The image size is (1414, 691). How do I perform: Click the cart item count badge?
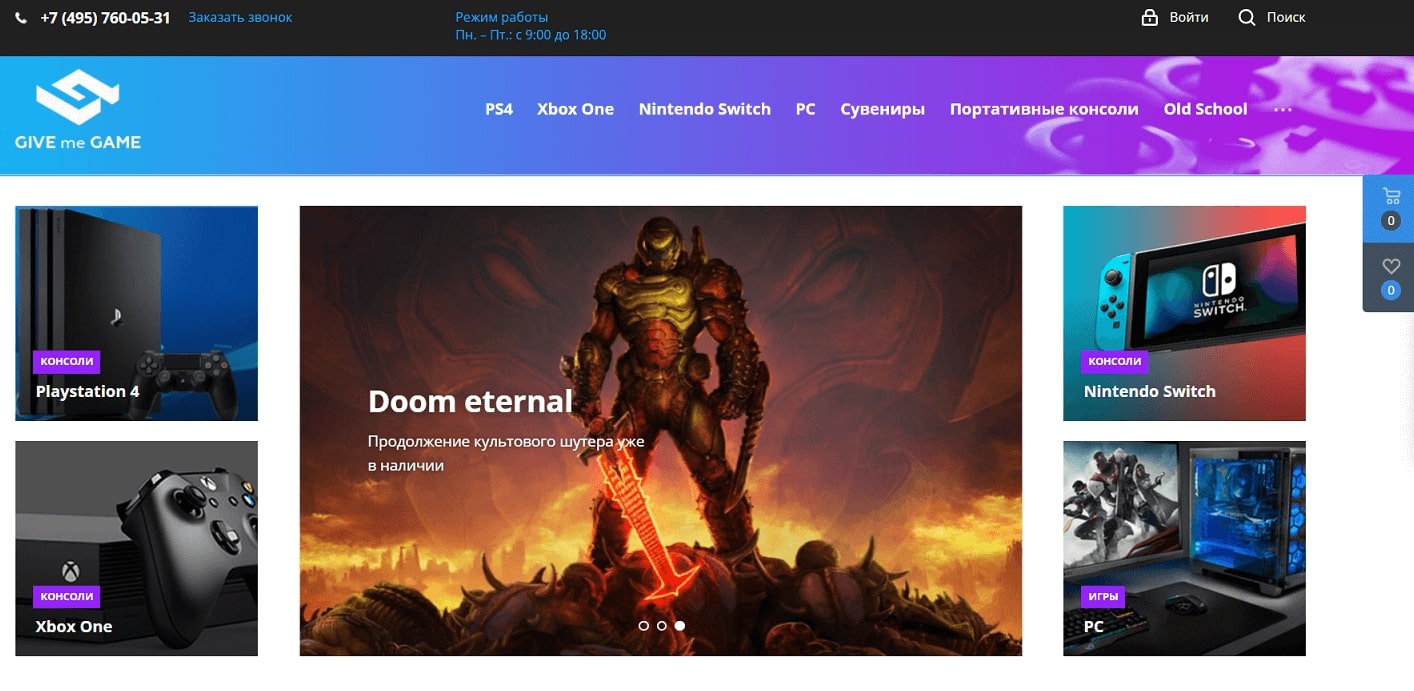(1390, 221)
